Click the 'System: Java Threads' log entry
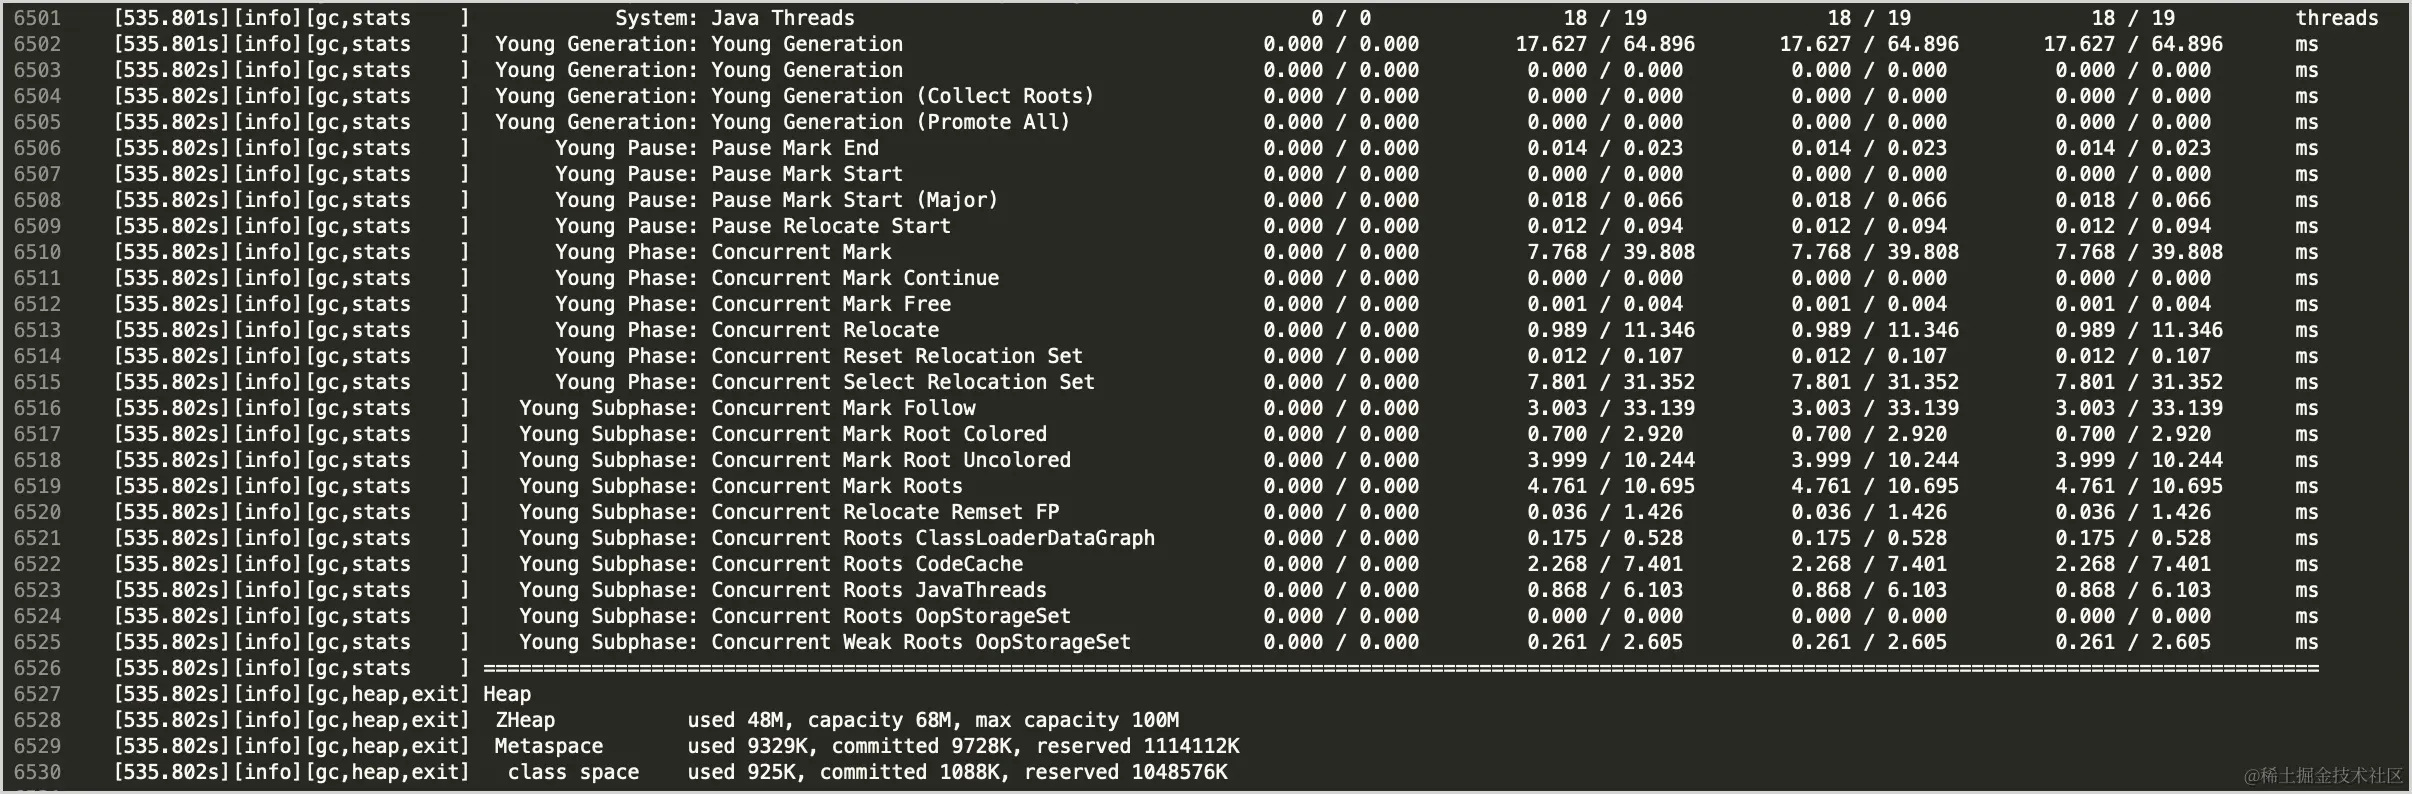The image size is (2412, 794). (x=735, y=18)
